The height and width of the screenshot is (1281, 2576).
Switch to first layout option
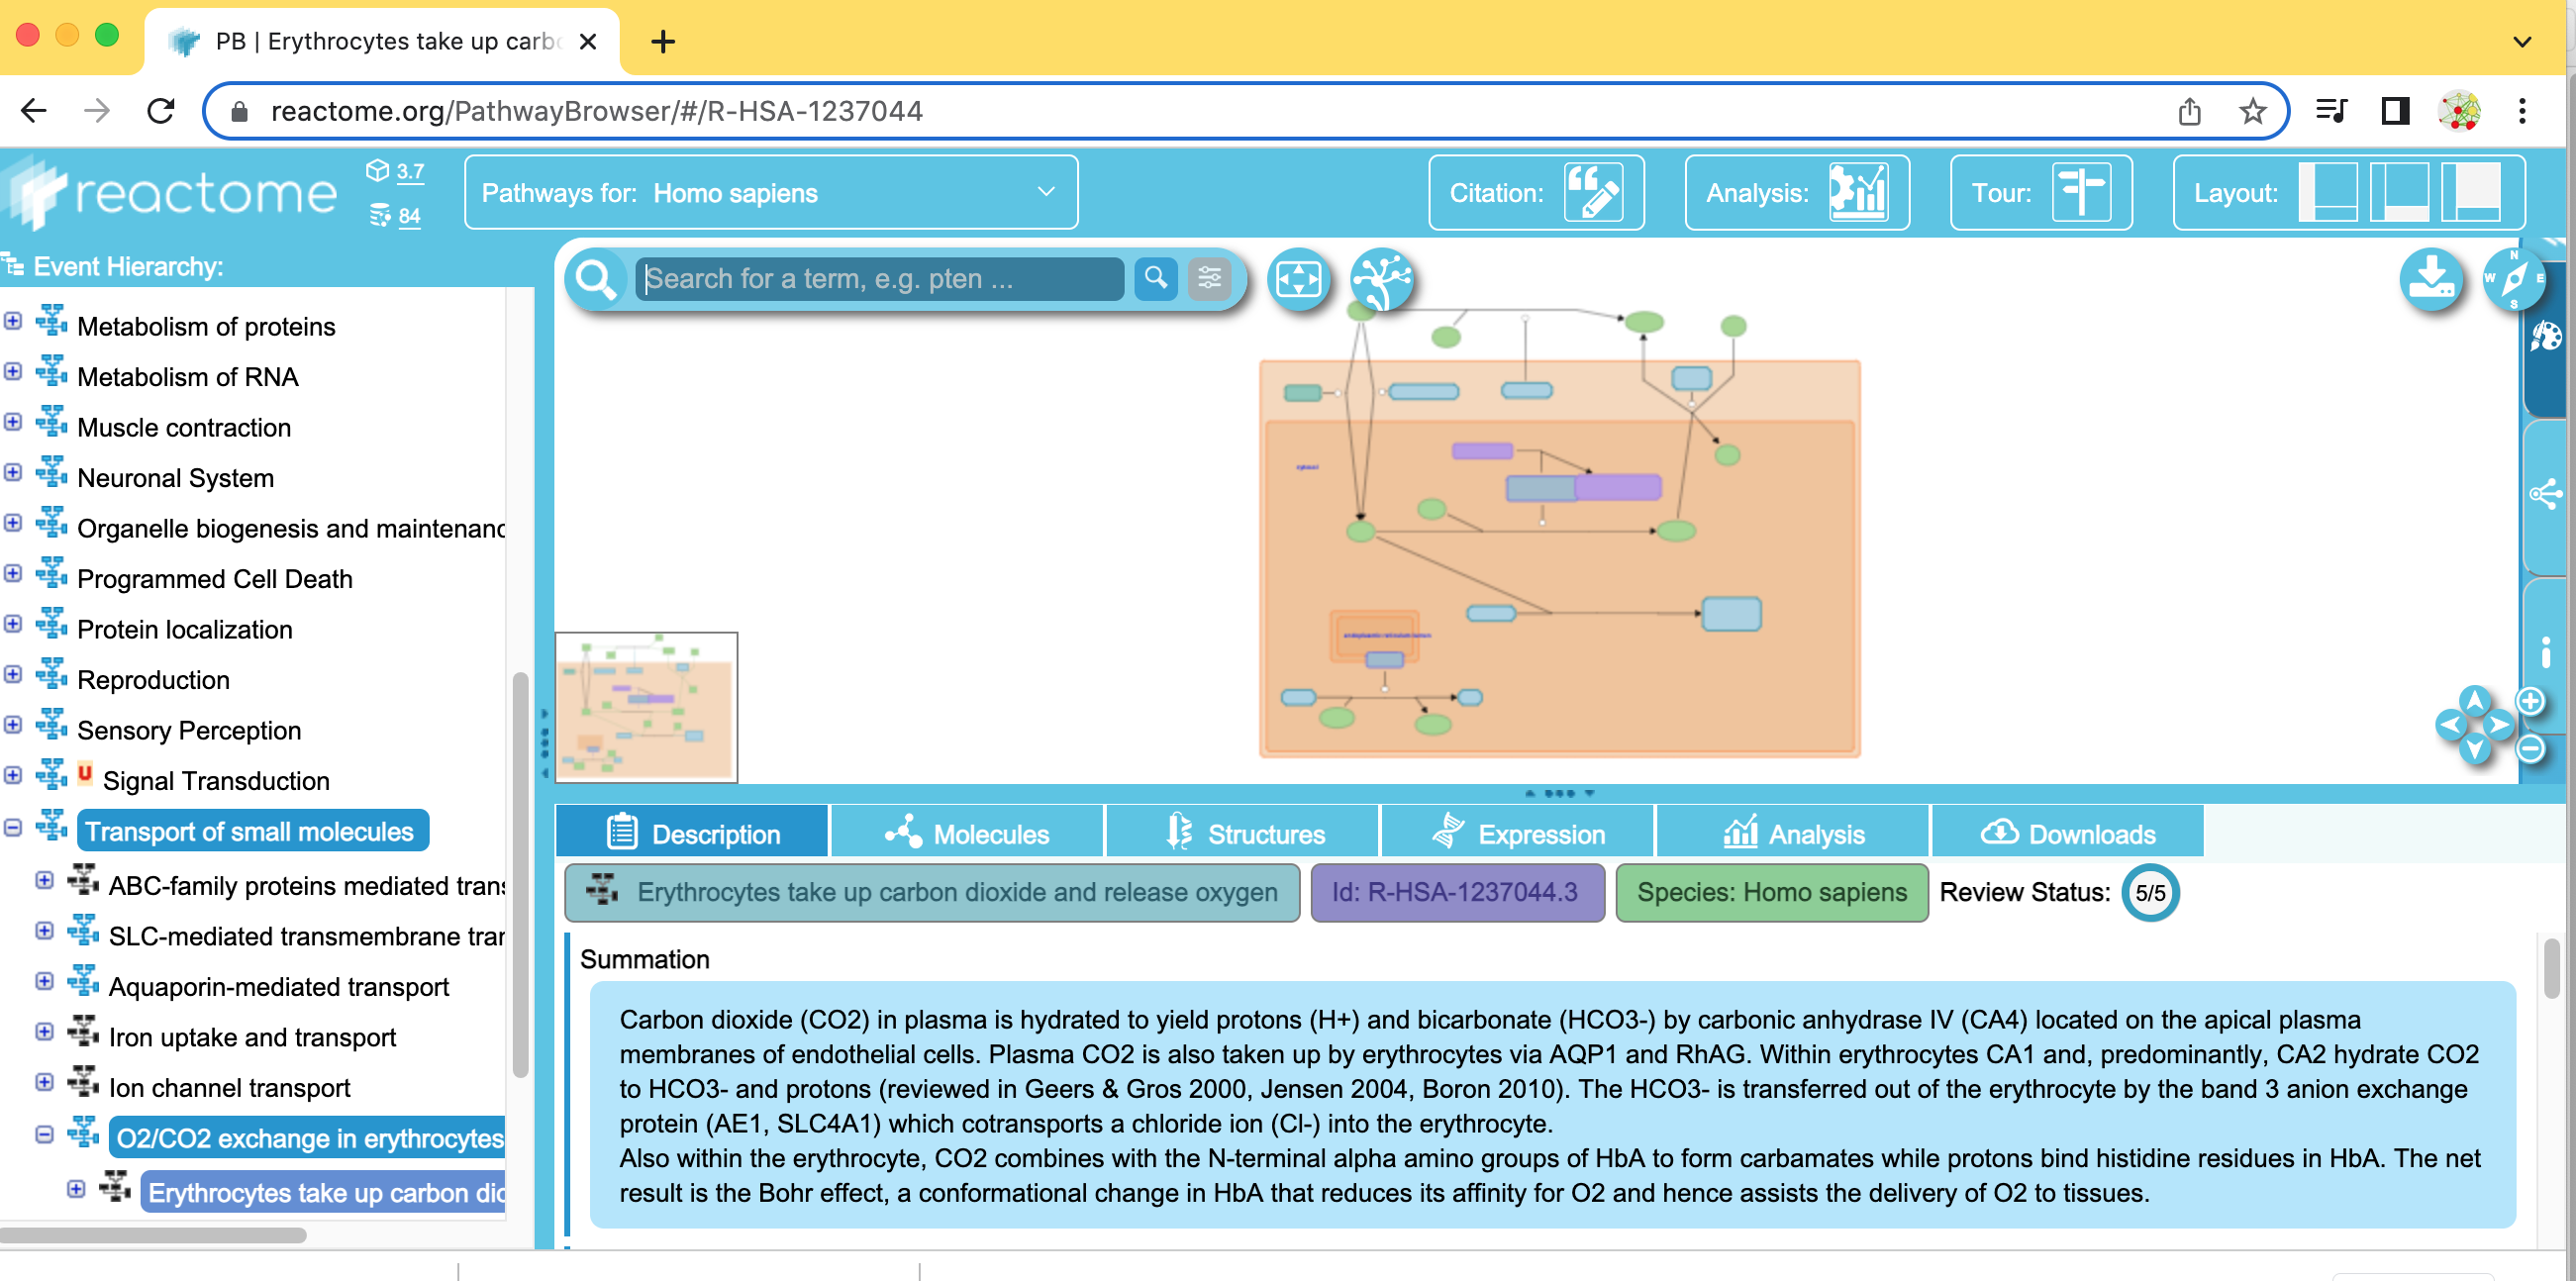2328,192
